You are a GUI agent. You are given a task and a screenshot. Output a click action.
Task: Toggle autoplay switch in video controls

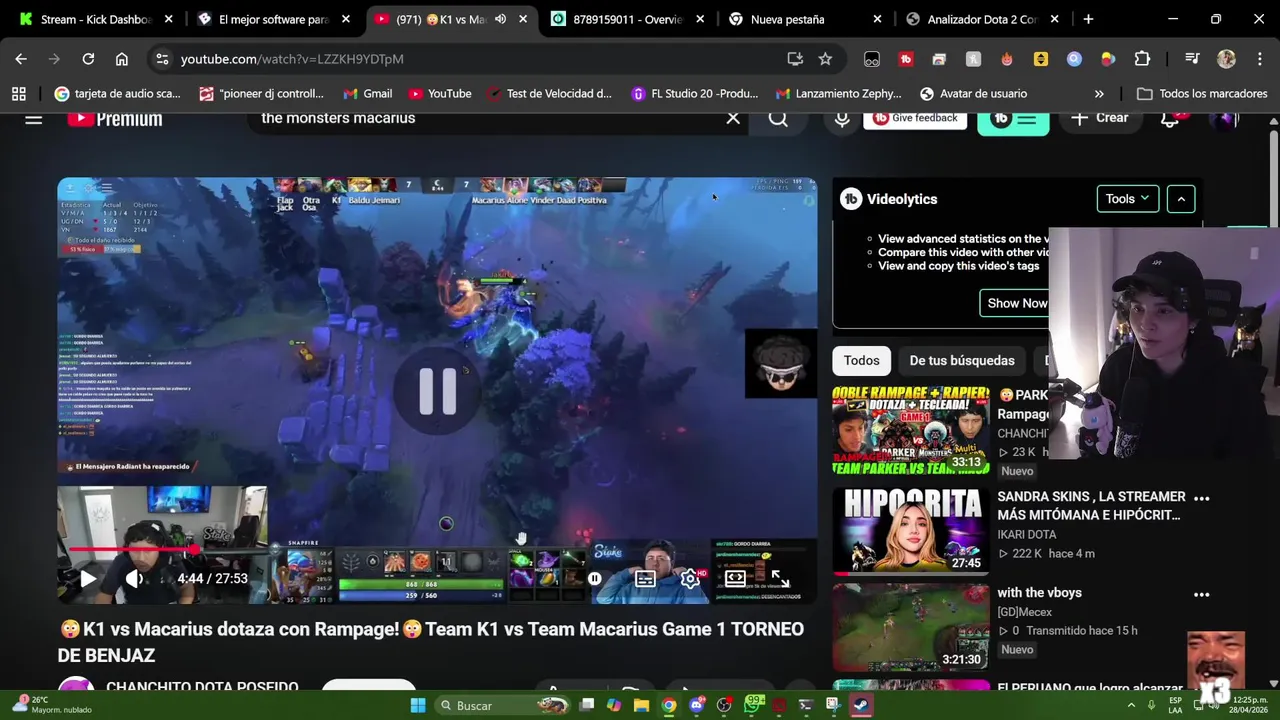point(595,578)
